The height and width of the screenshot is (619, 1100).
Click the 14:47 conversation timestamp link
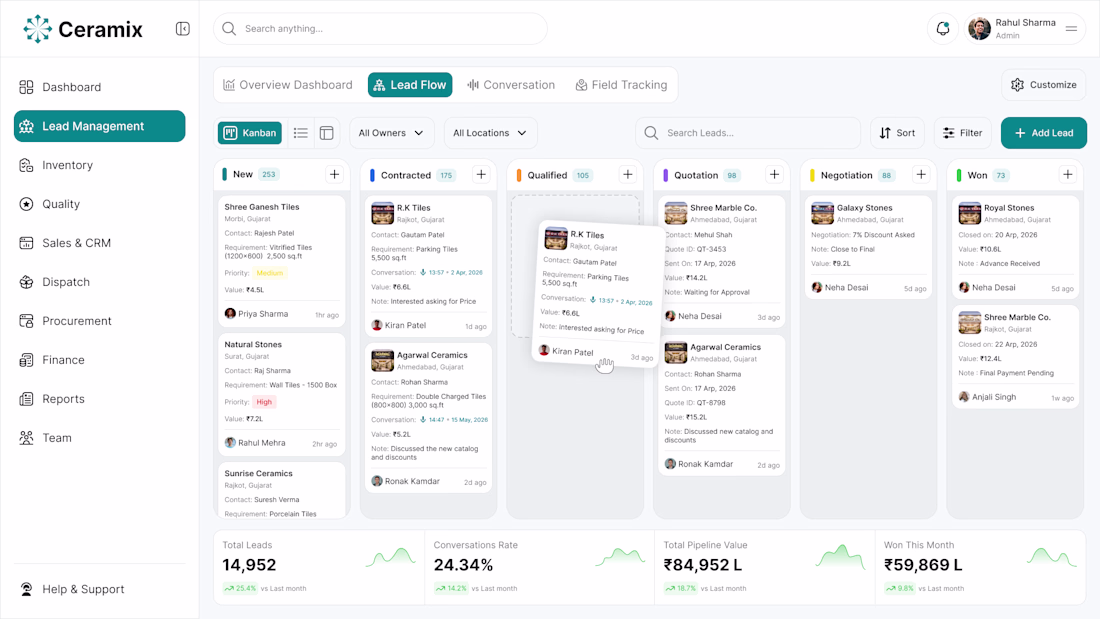[x=454, y=420]
